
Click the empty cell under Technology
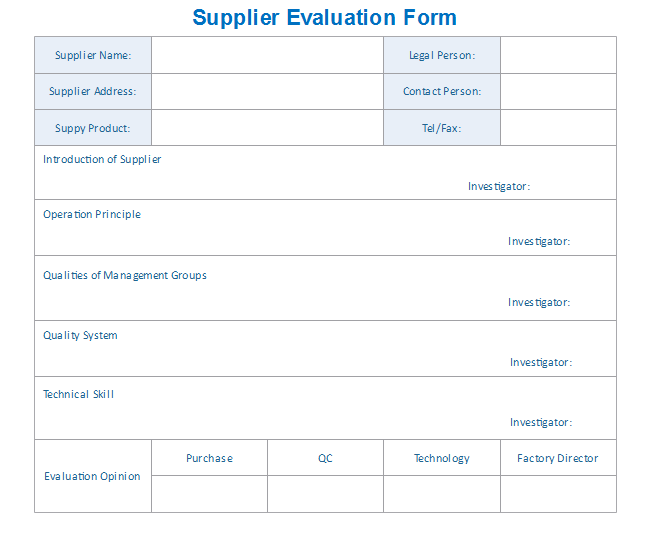tap(441, 494)
